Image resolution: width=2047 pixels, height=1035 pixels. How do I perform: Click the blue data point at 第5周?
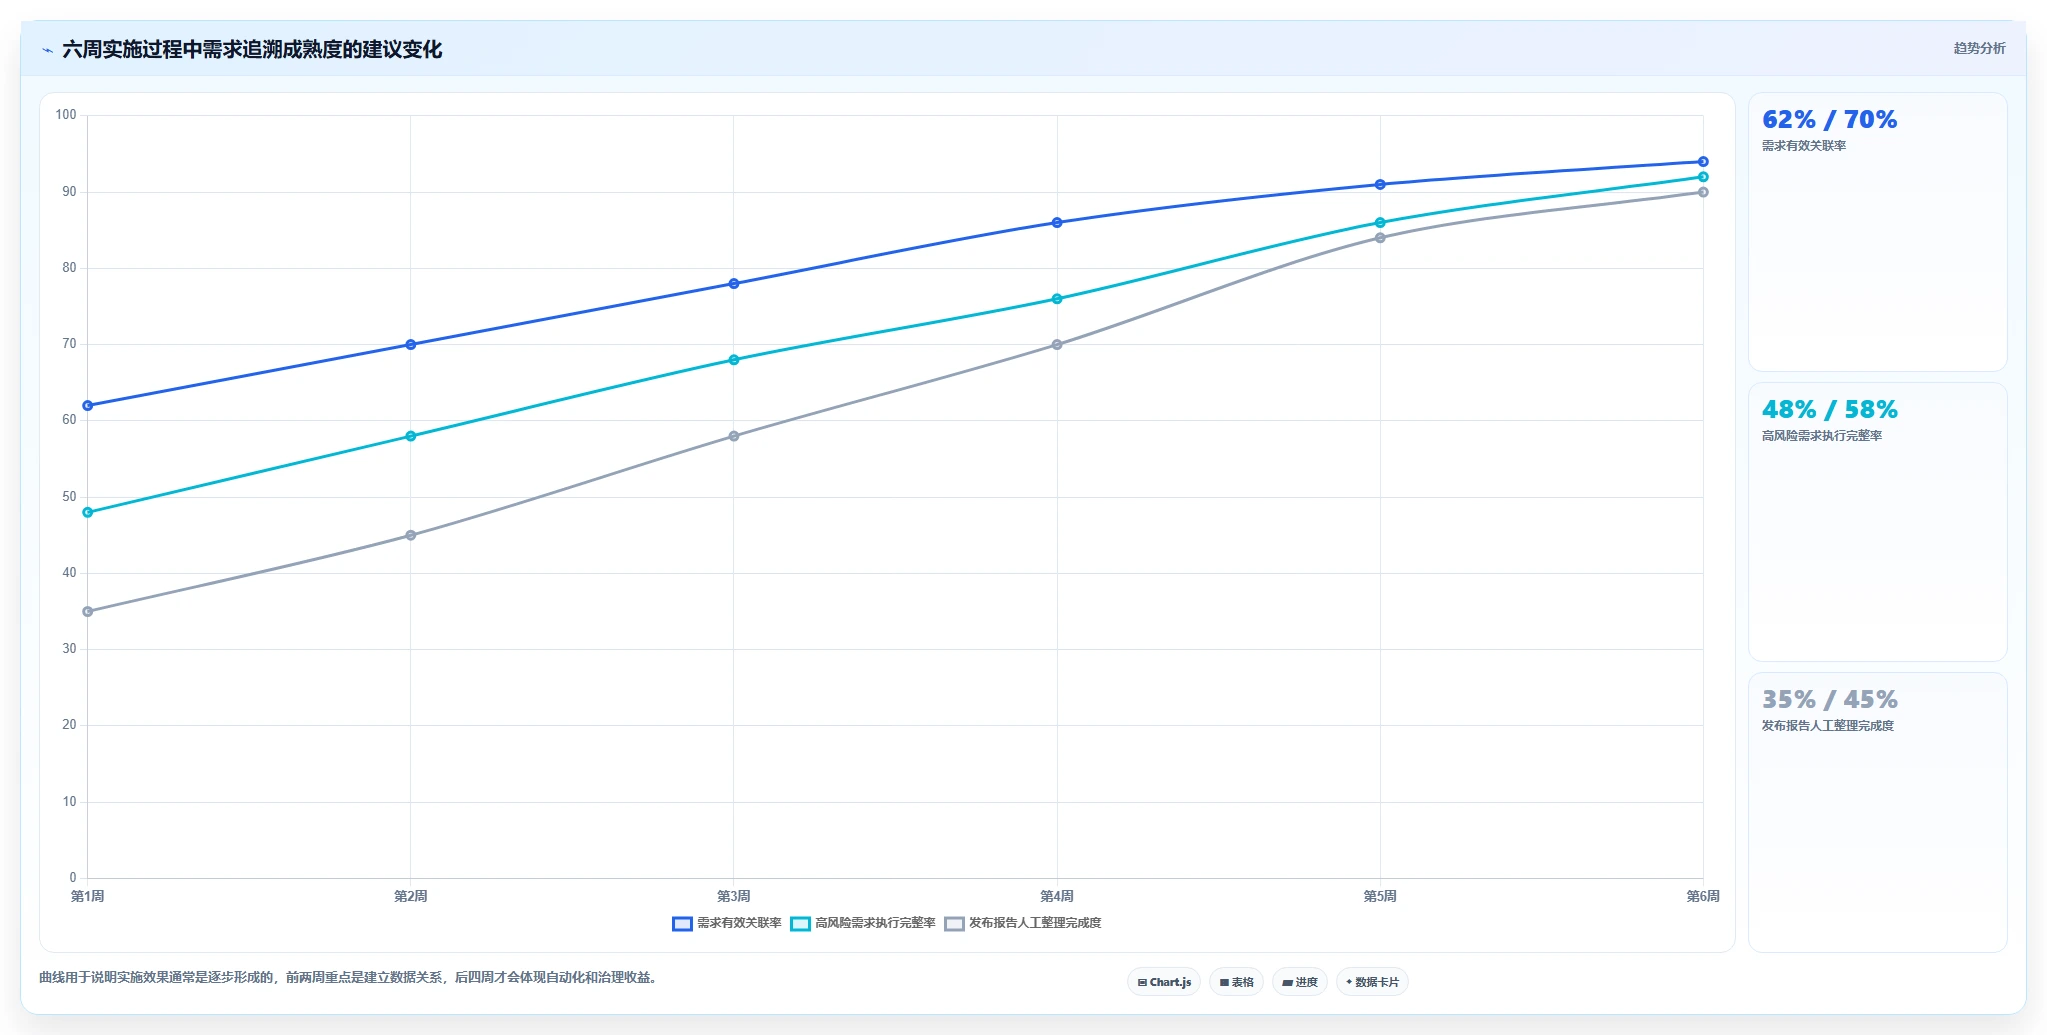click(x=1380, y=185)
